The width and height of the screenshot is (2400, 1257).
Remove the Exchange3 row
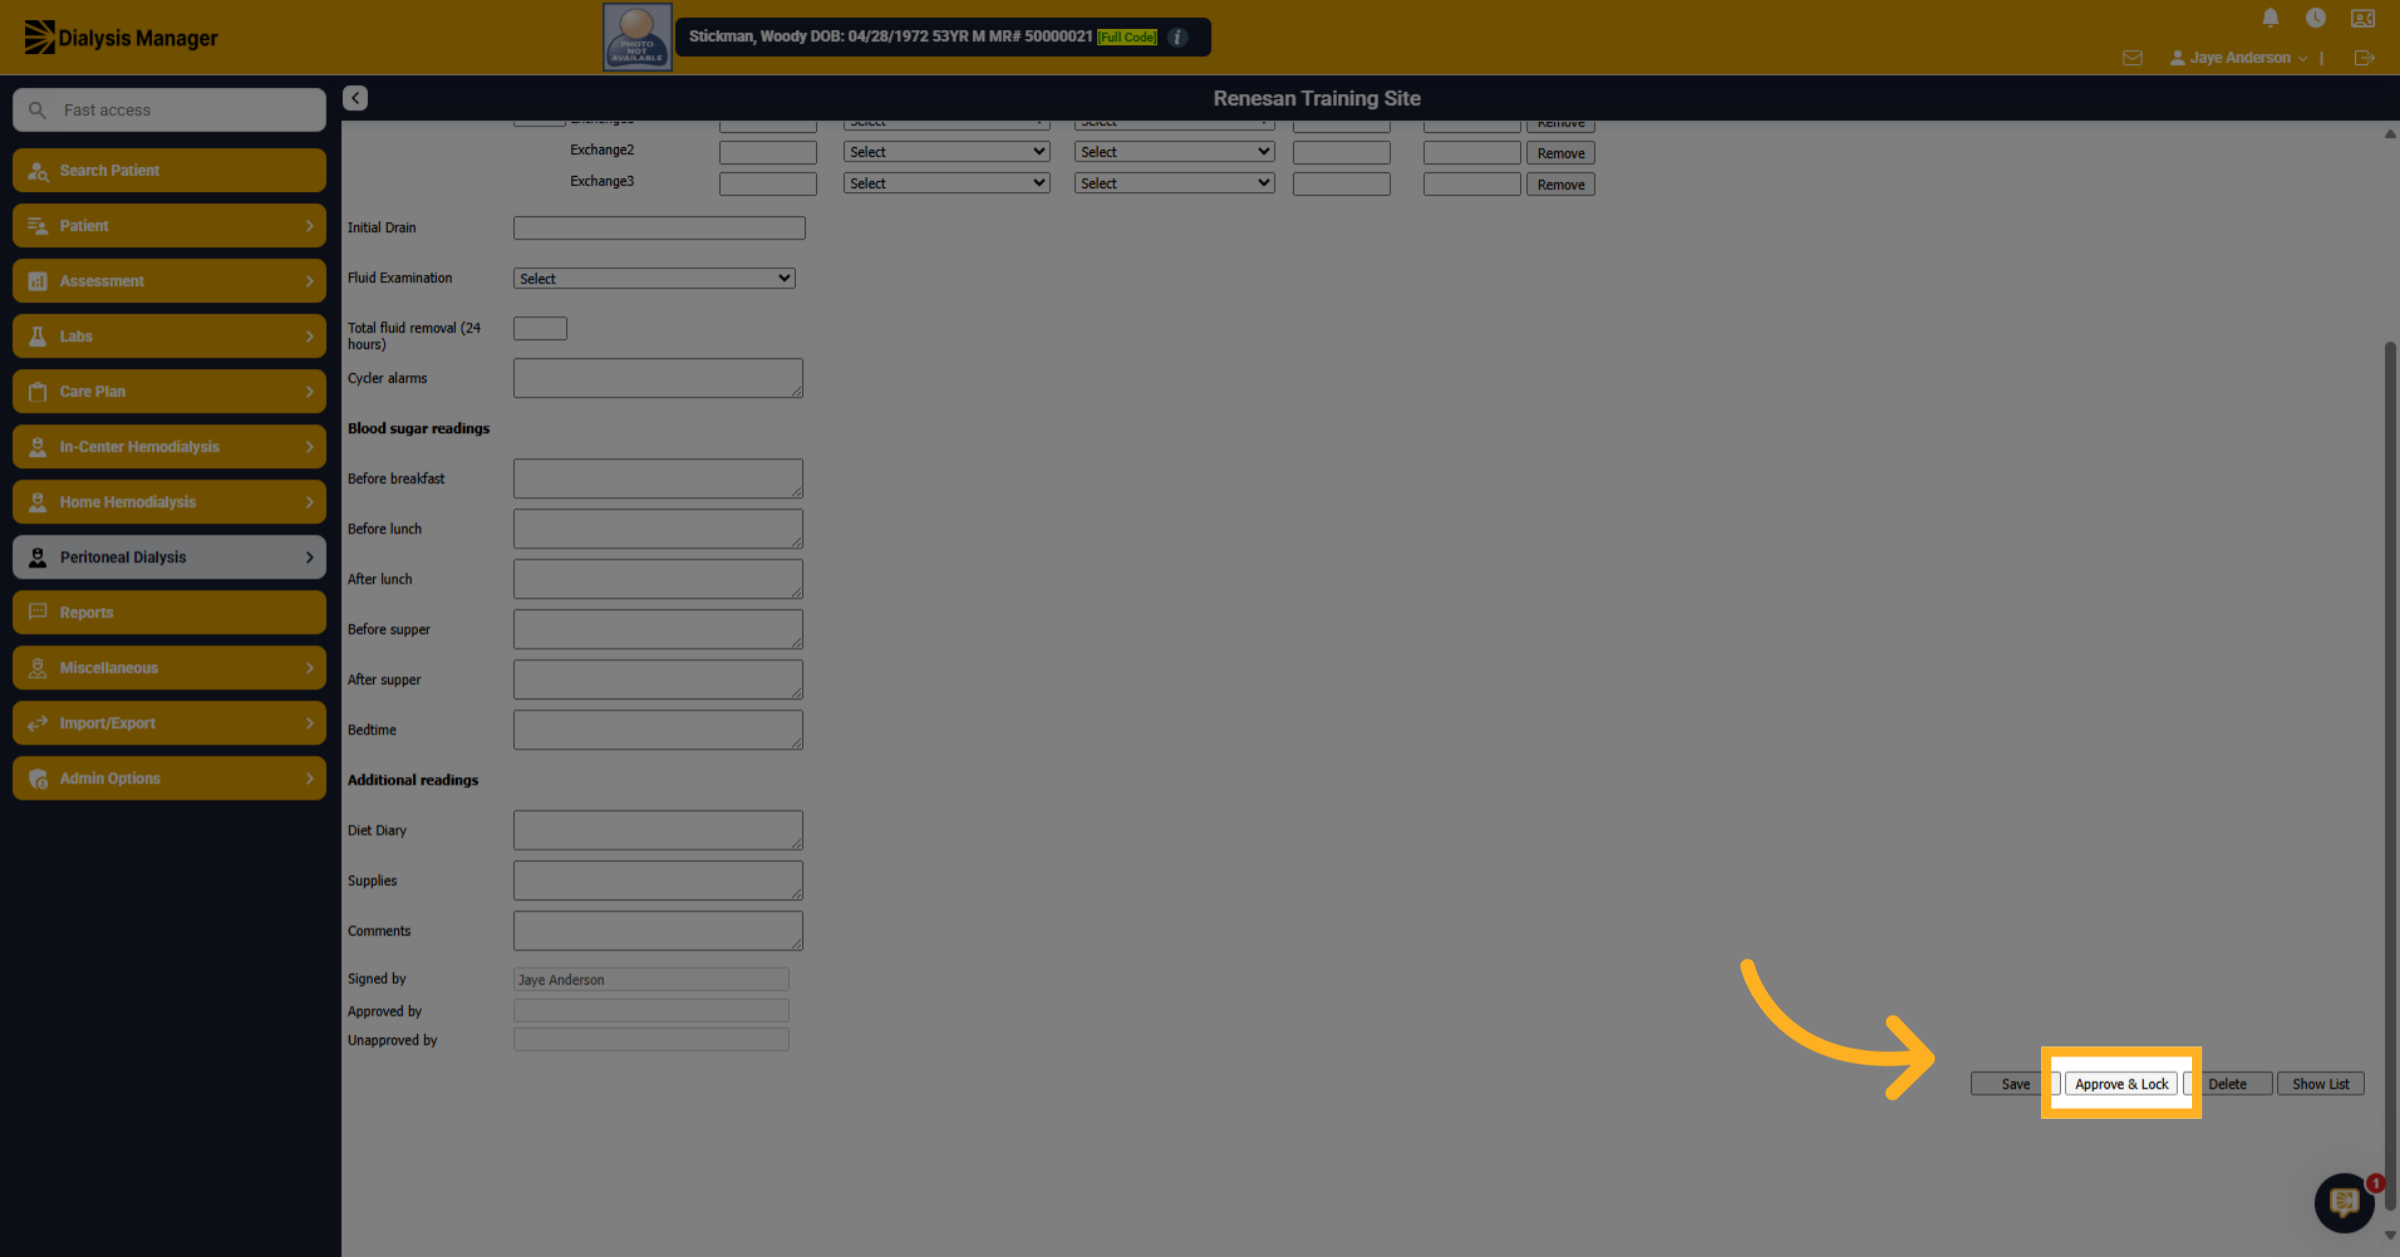coord(1560,184)
